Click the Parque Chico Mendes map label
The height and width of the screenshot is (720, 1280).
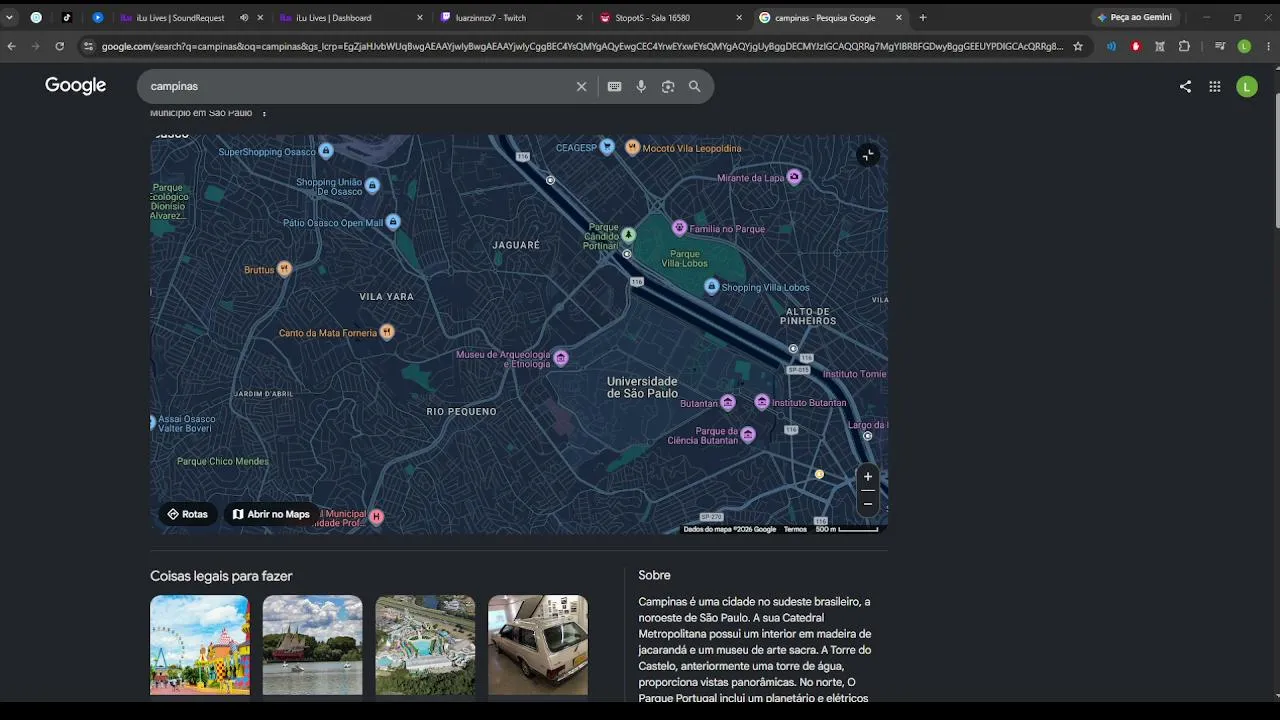pos(222,462)
